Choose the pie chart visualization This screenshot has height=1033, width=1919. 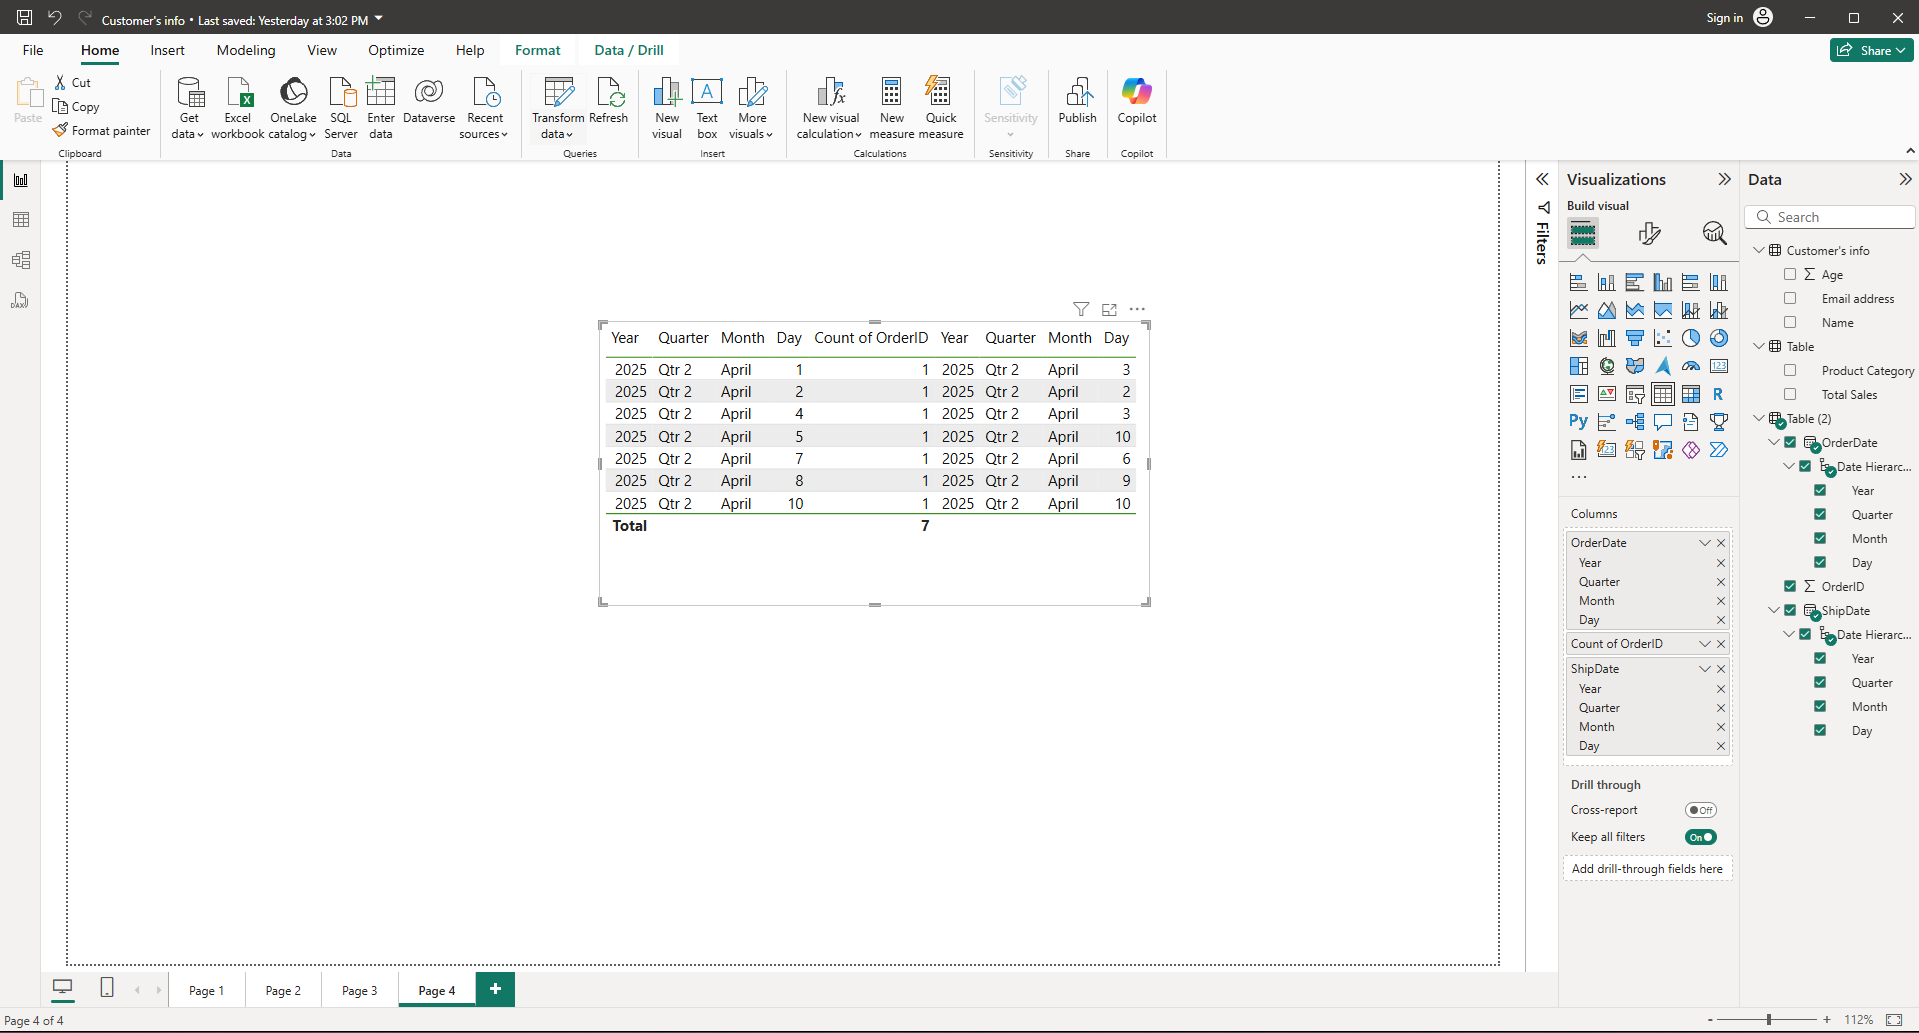tap(1691, 338)
